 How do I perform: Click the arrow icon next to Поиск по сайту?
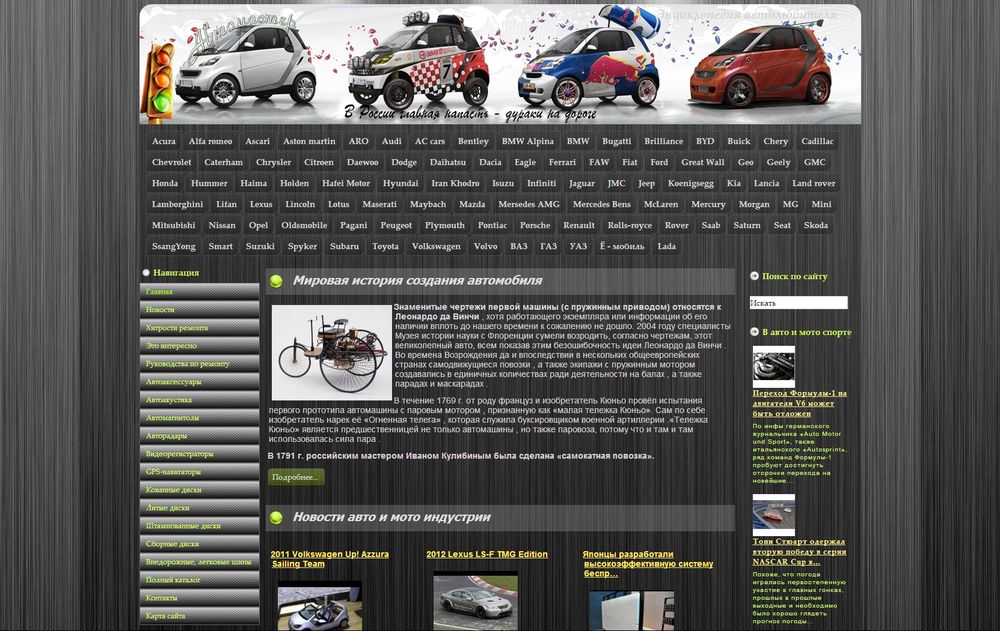pyautogui.click(x=754, y=276)
